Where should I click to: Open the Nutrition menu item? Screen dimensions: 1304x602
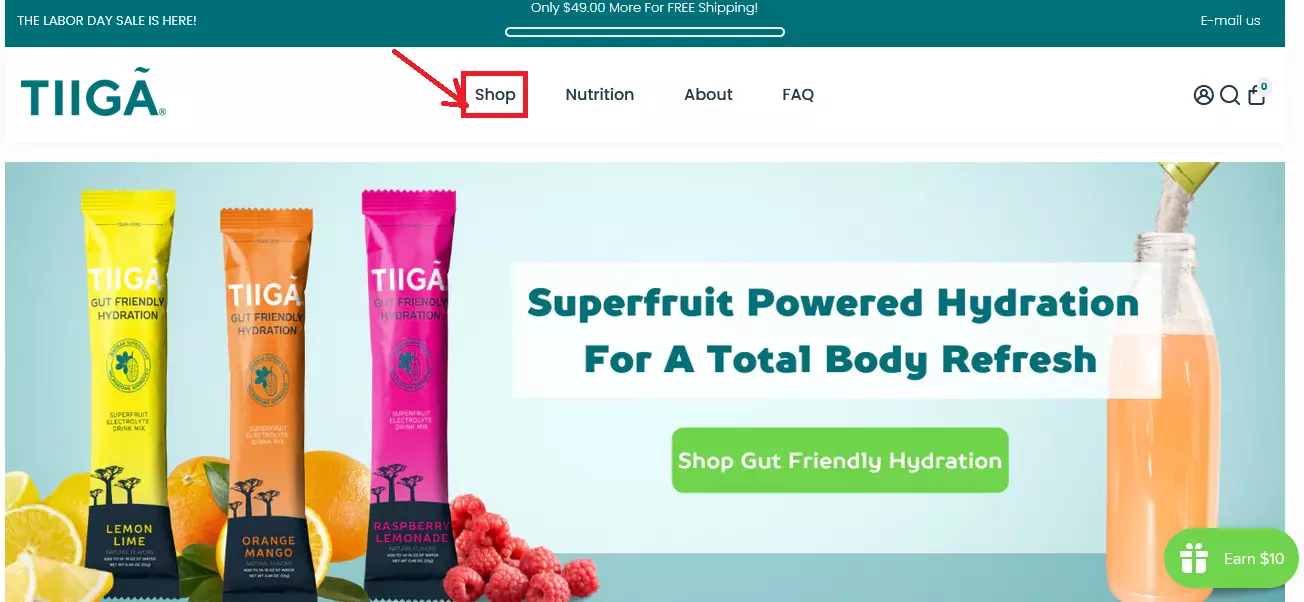pyautogui.click(x=600, y=95)
